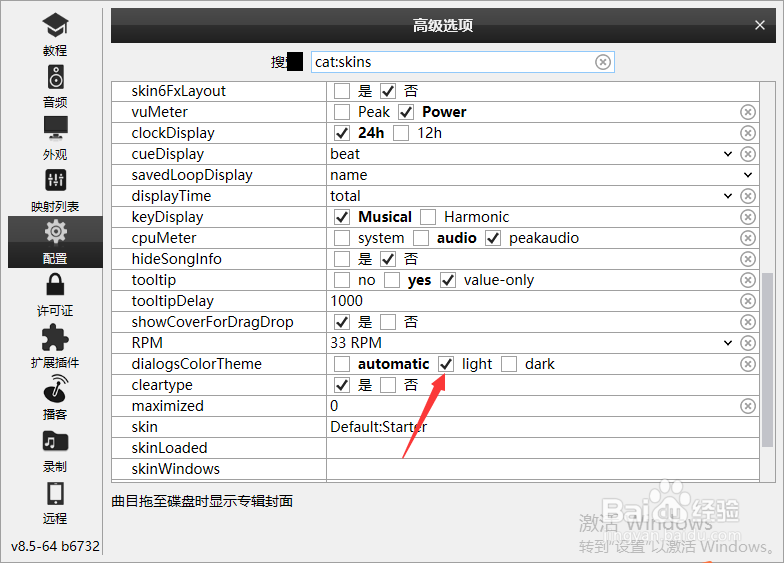Open the 扩展插件 extensions section
Image resolution: width=784 pixels, height=563 pixels.
pyautogui.click(x=55, y=346)
